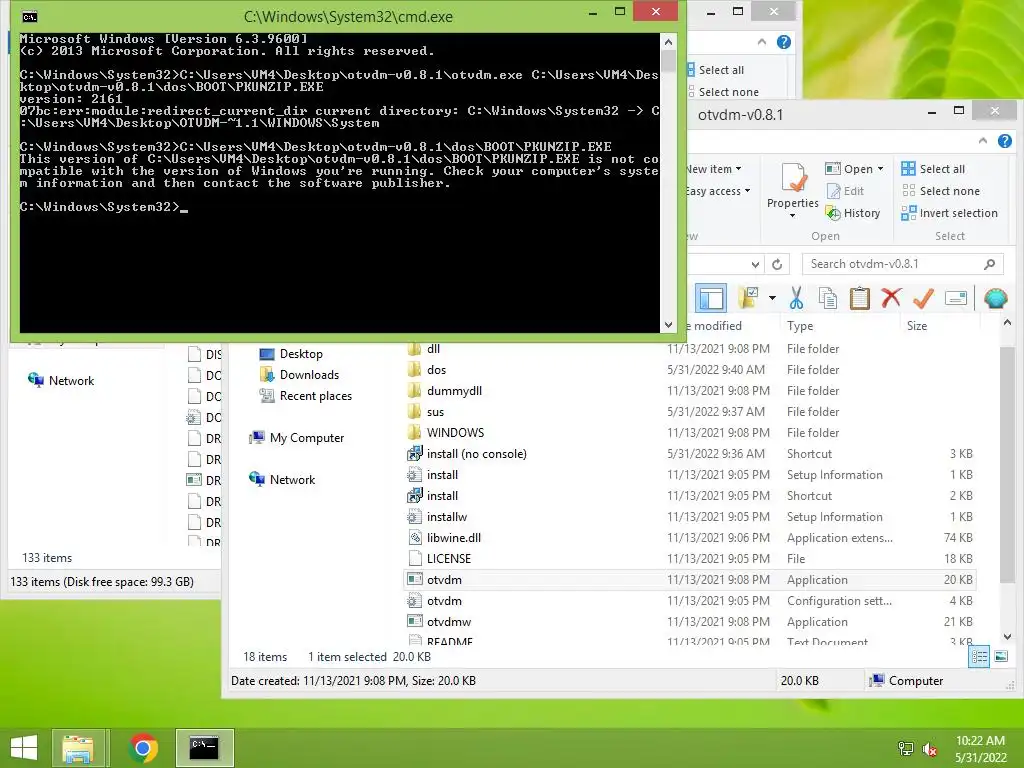Open File Explorer from the taskbar
The image size is (1024, 768).
[x=78, y=748]
